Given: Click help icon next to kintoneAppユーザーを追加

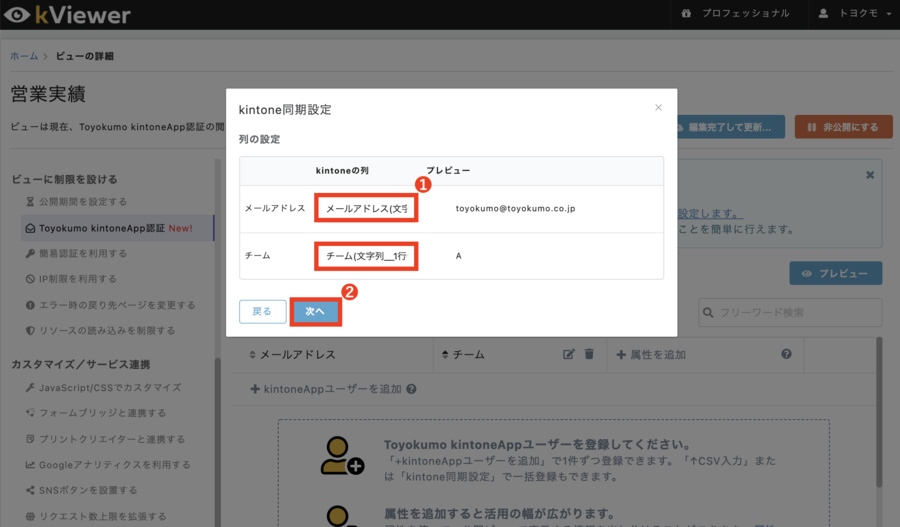Looking at the screenshot, I should [x=411, y=389].
